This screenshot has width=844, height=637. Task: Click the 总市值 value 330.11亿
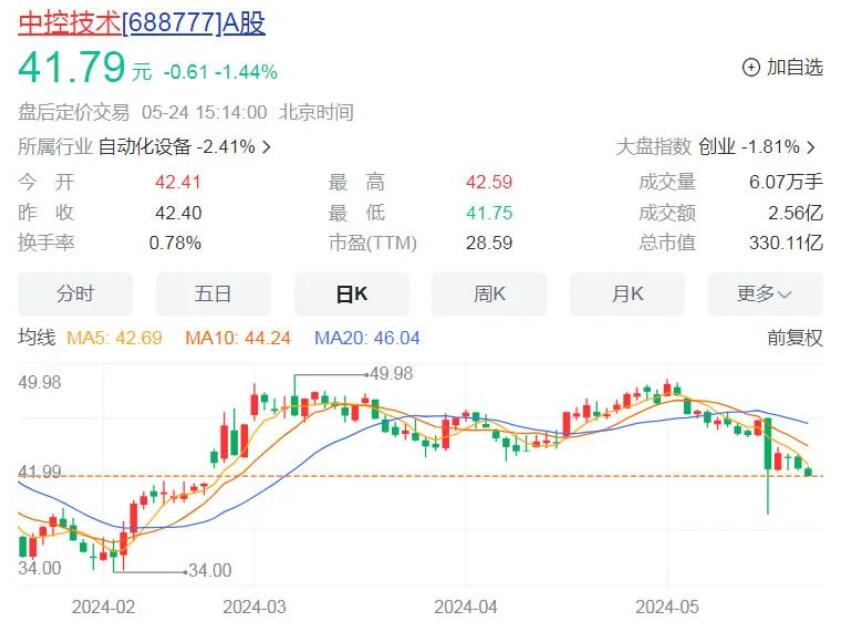coord(786,243)
